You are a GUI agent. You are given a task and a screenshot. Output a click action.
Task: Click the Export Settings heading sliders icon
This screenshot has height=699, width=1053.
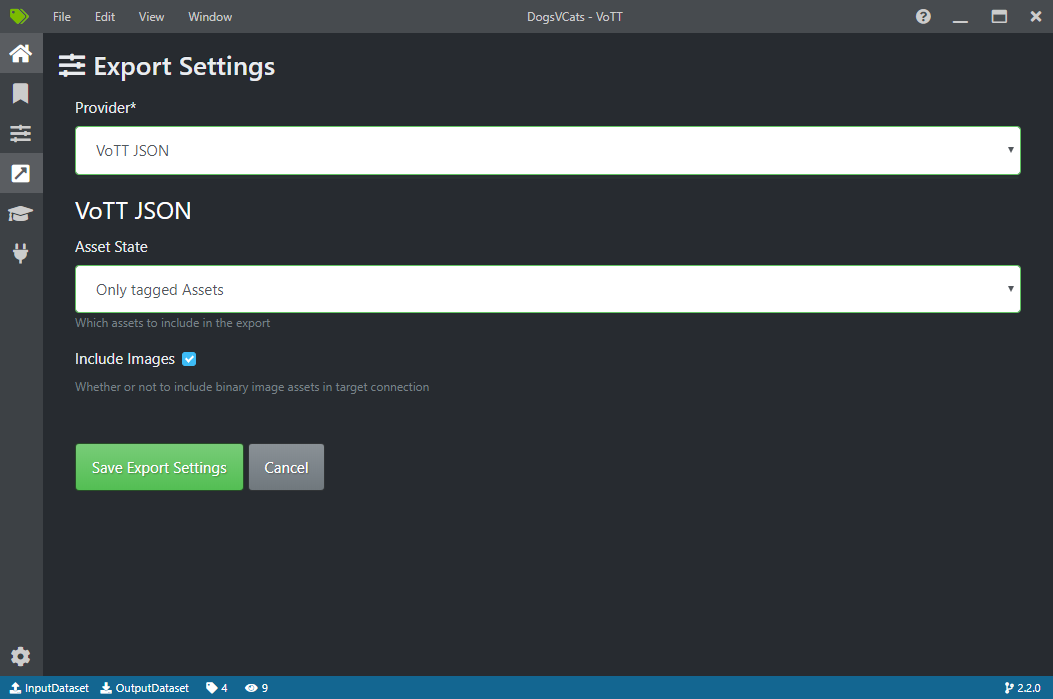click(72, 66)
